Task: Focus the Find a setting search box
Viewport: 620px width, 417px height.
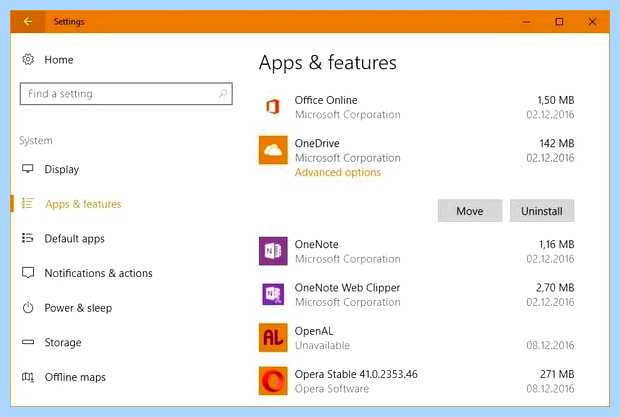Action: click(x=126, y=94)
